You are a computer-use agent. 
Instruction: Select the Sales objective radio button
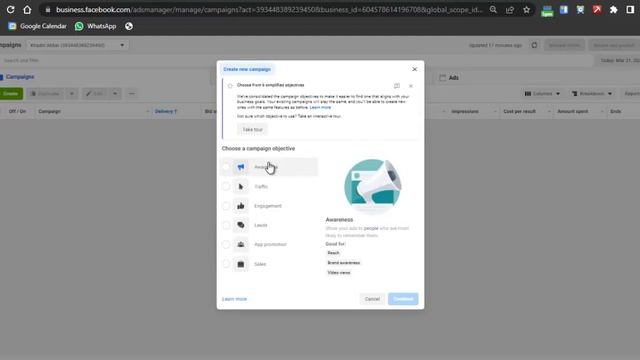click(226, 264)
